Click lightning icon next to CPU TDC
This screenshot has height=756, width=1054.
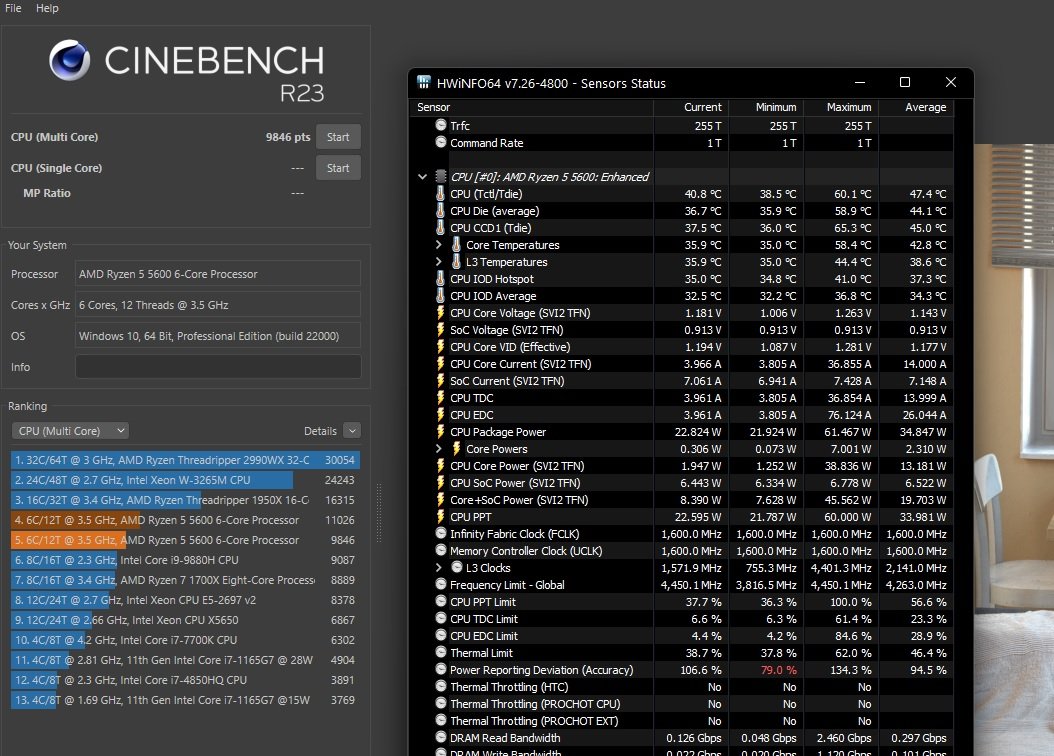[x=440, y=397]
